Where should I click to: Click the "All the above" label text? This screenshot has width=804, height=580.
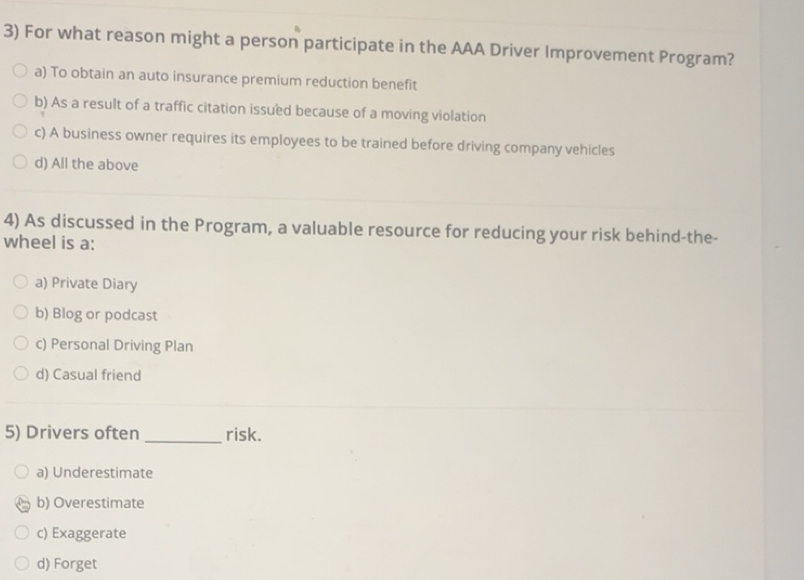click(x=87, y=165)
